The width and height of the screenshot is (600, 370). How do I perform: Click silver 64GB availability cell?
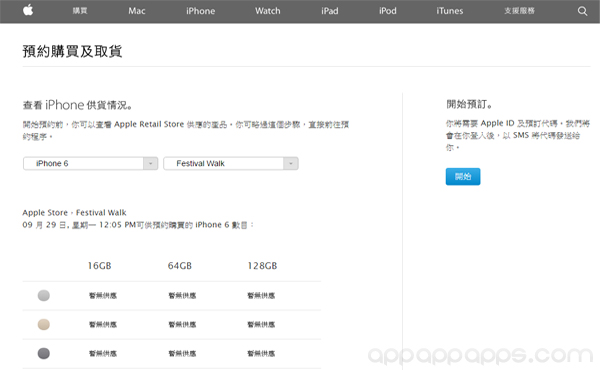pyautogui.click(x=182, y=295)
